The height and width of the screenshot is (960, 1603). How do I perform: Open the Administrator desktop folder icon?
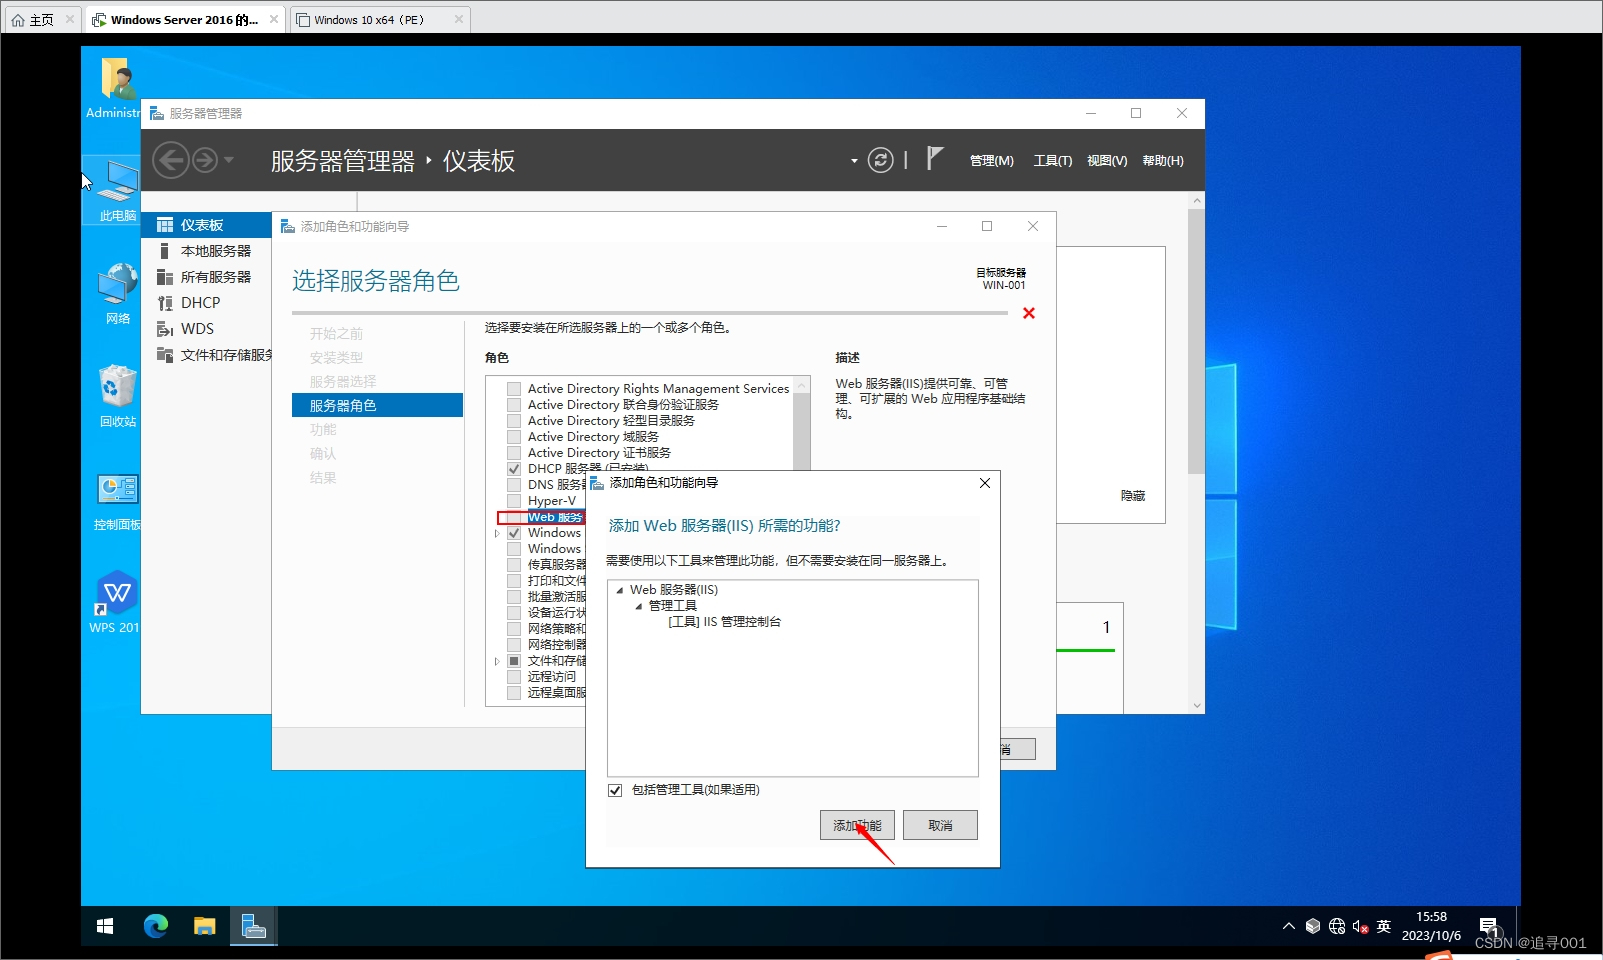(x=114, y=88)
